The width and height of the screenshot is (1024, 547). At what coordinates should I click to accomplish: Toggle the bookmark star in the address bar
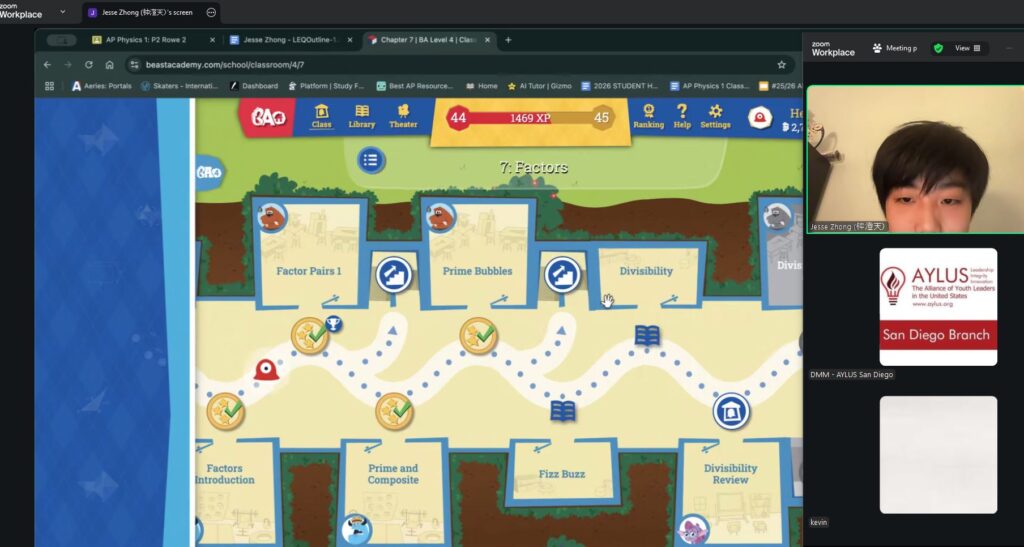(781, 64)
